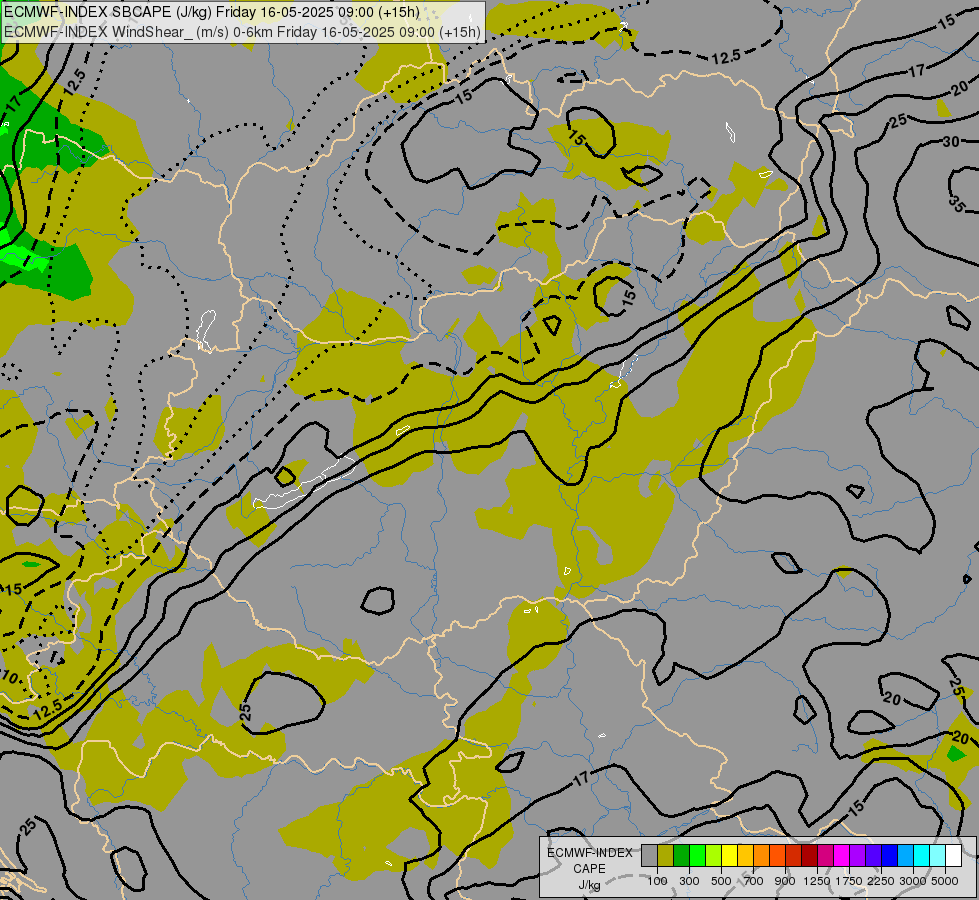Viewport: 979px width, 900px height.
Task: Click the bright magenta swatch in the CAPE legend
Action: (x=842, y=856)
